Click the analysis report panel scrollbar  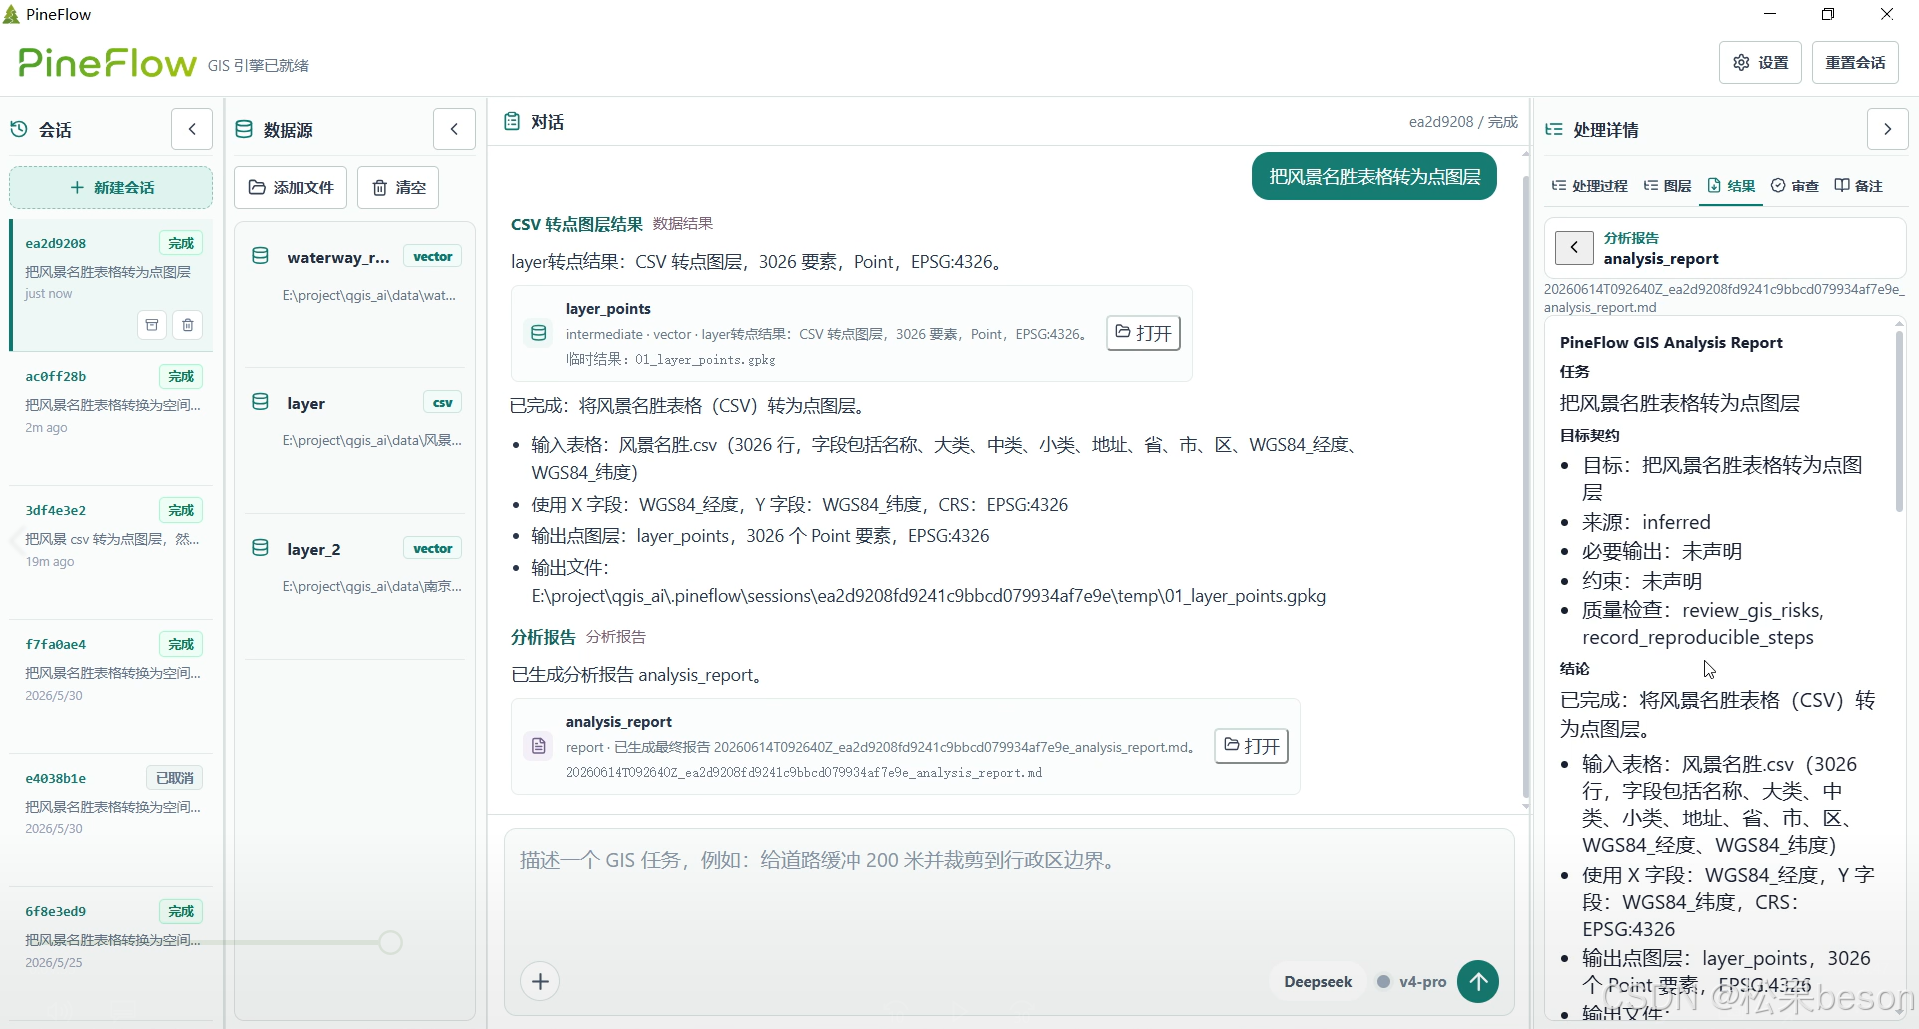click(x=1899, y=422)
